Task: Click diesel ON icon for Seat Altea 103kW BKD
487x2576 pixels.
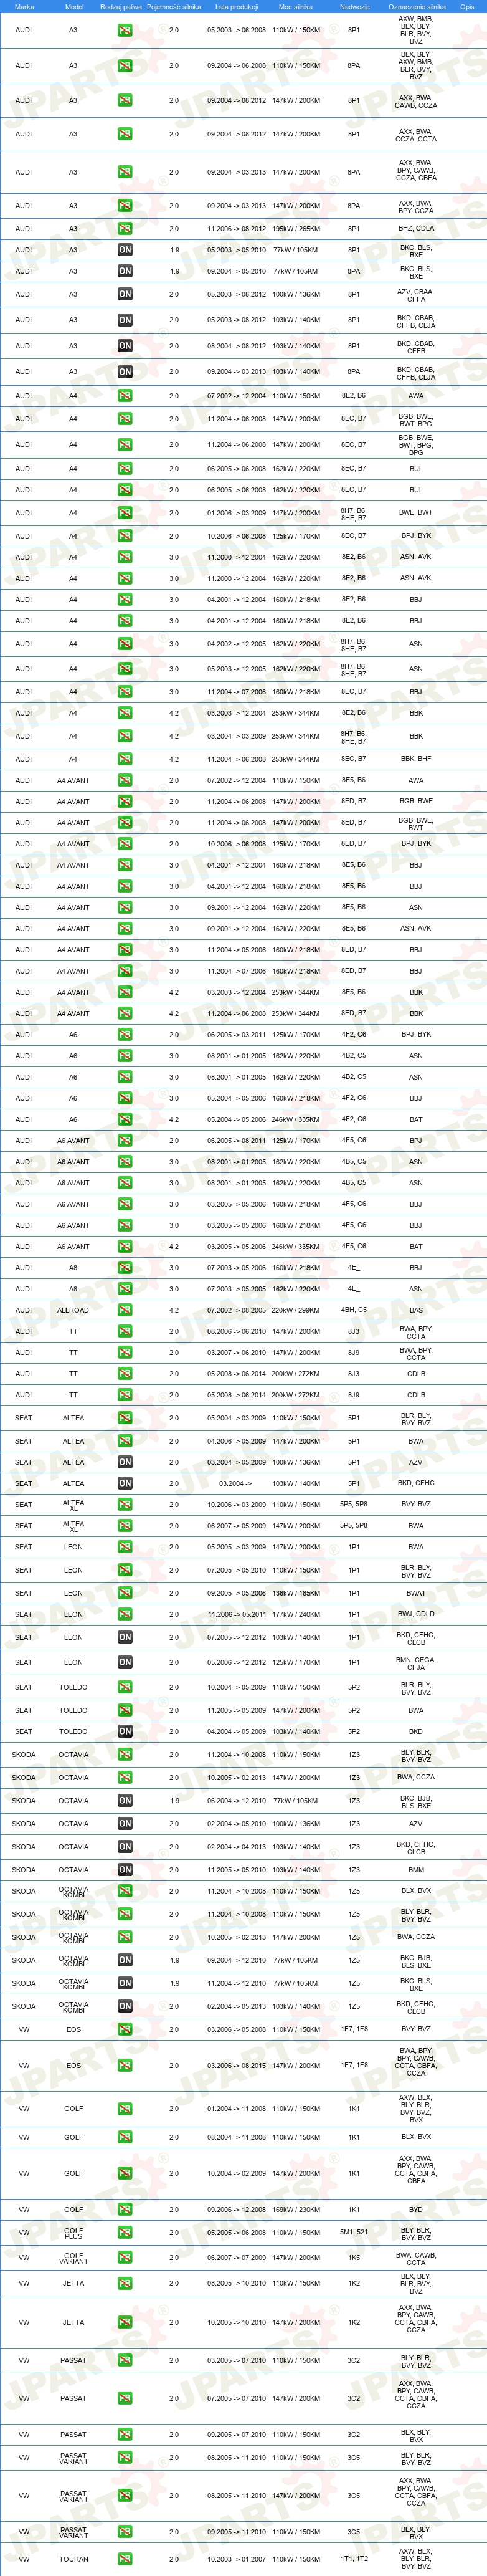Action: click(125, 1483)
